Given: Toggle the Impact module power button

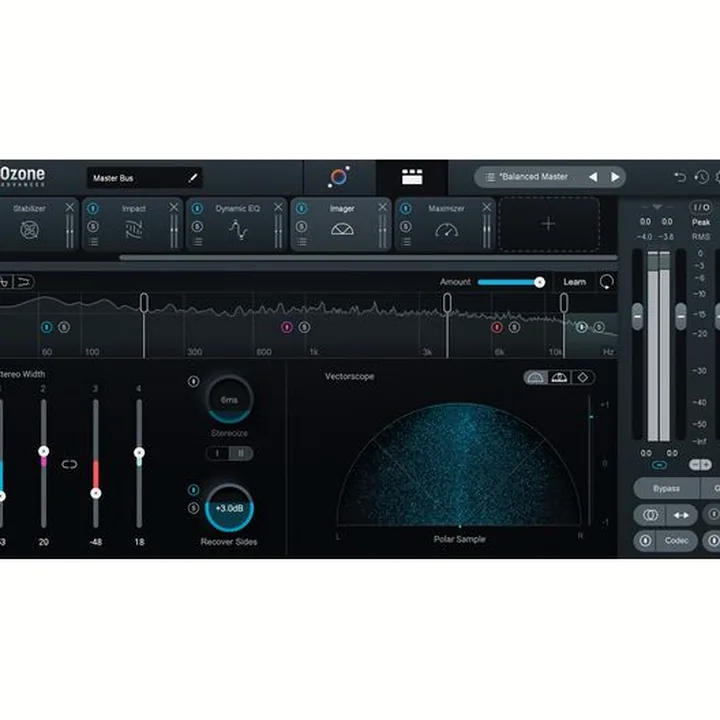Looking at the screenshot, I should click(93, 208).
